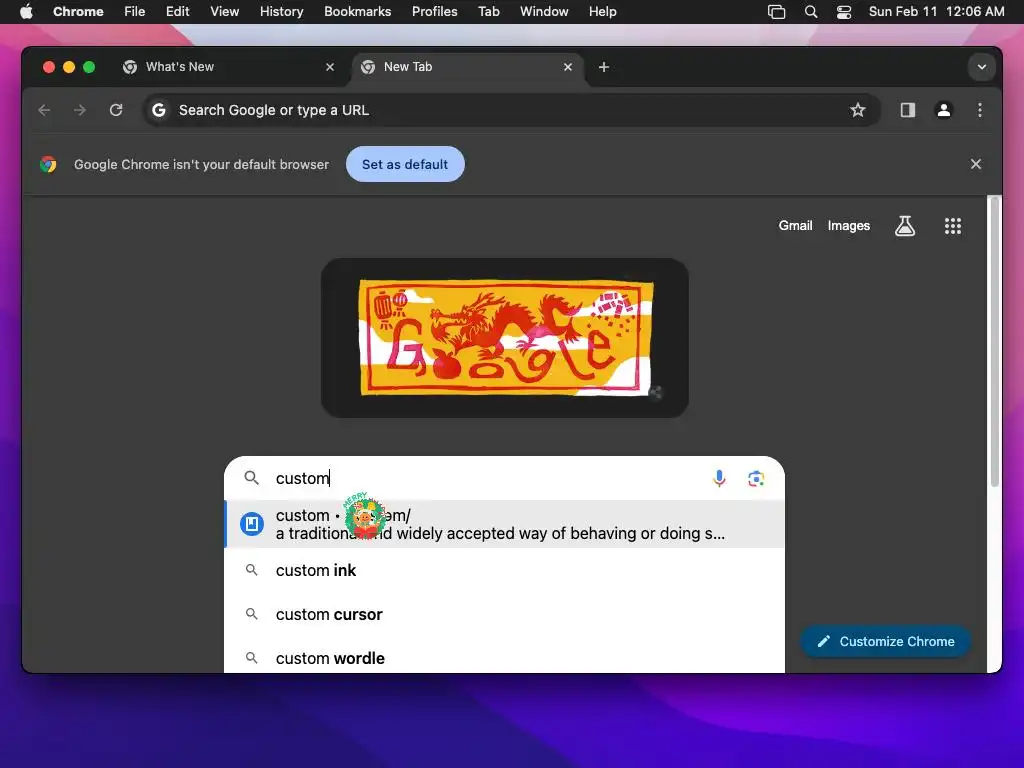Open the Gmail link
This screenshot has width=1024, height=768.
coord(795,226)
